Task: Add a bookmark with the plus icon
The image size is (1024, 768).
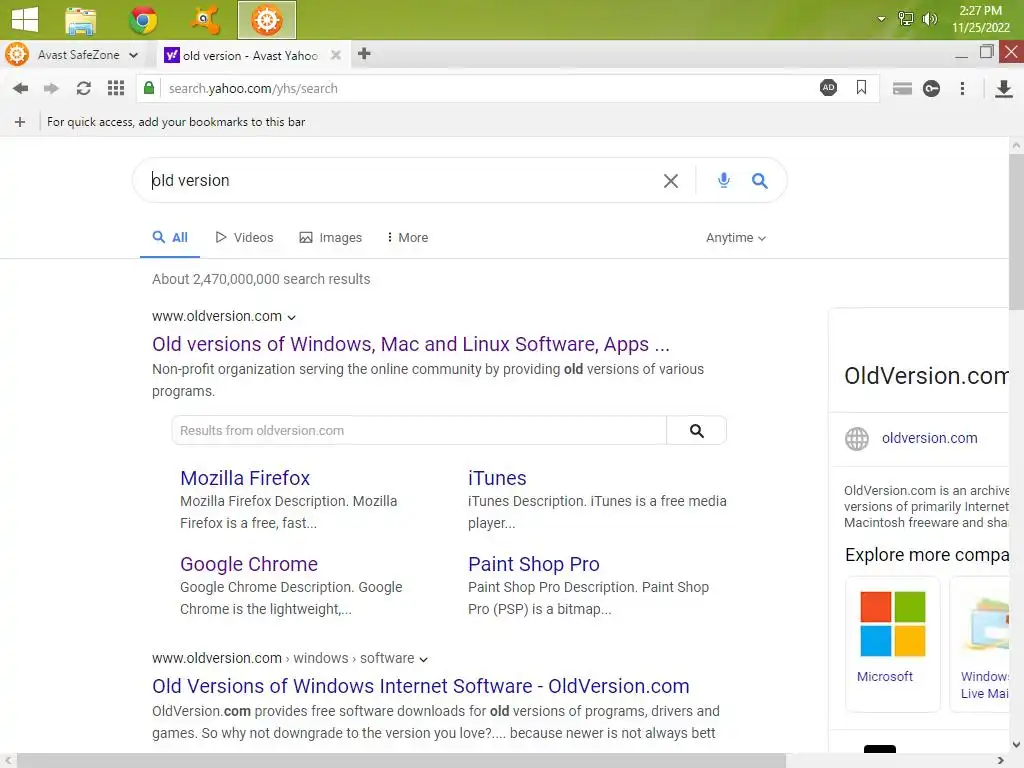Action: (x=20, y=122)
